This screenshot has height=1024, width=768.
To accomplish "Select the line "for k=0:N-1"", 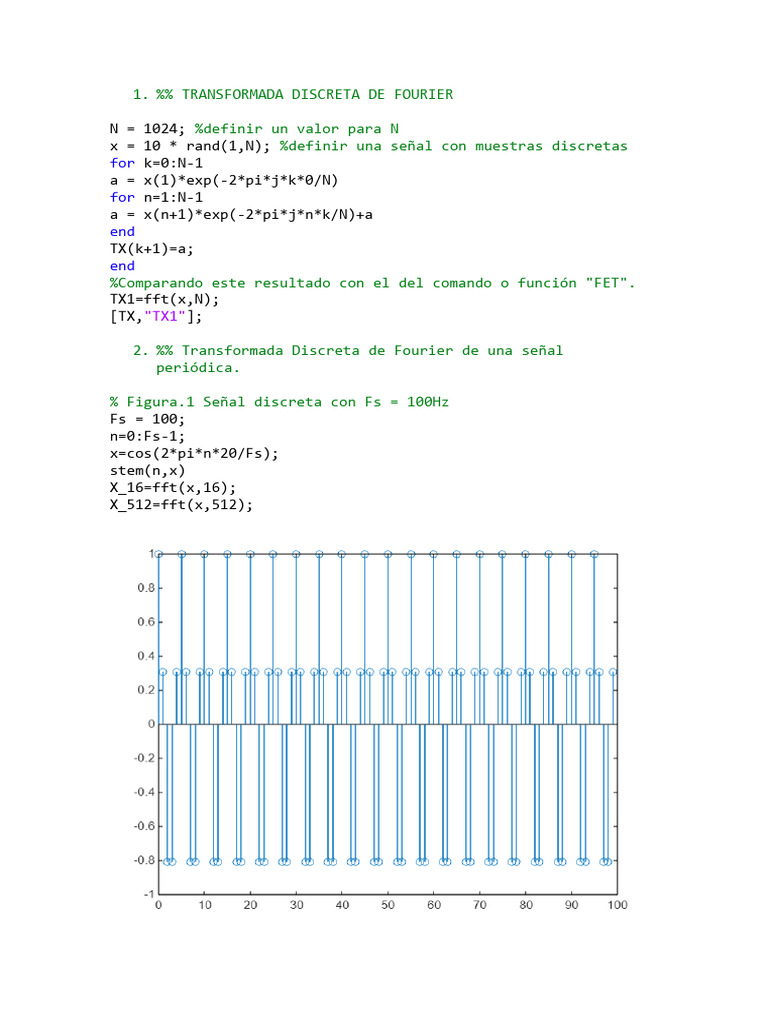I will coord(156,163).
